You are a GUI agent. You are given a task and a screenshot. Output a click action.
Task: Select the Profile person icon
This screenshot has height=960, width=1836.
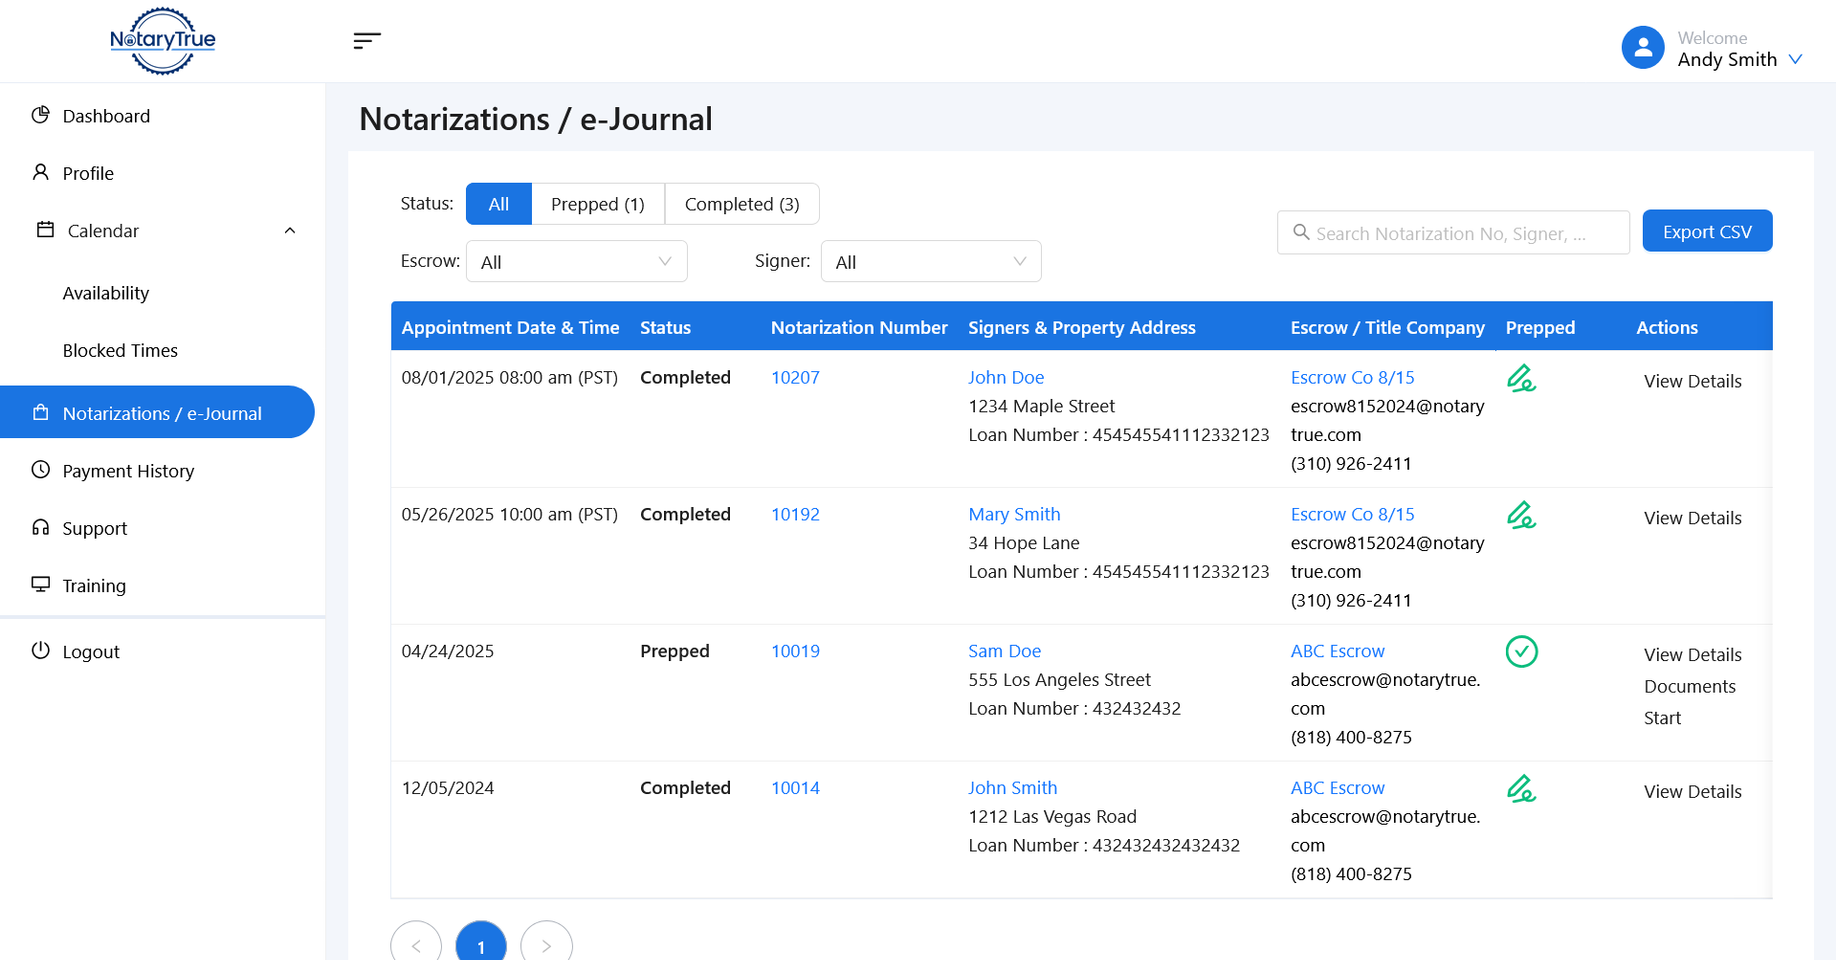click(40, 172)
